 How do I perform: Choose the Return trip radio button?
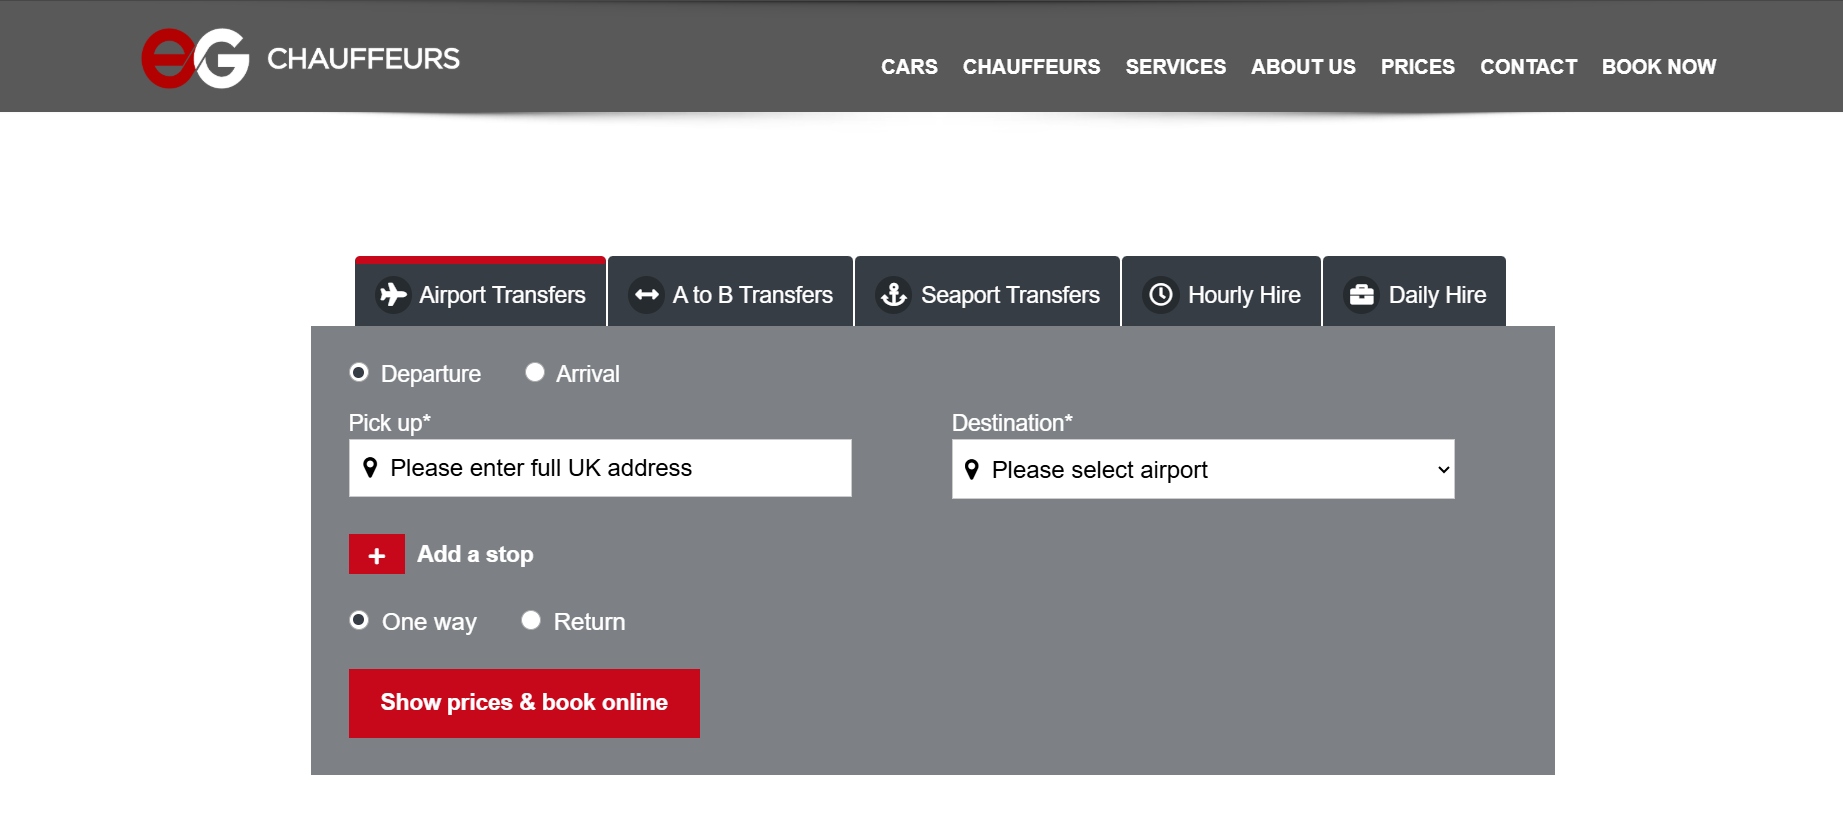(531, 620)
